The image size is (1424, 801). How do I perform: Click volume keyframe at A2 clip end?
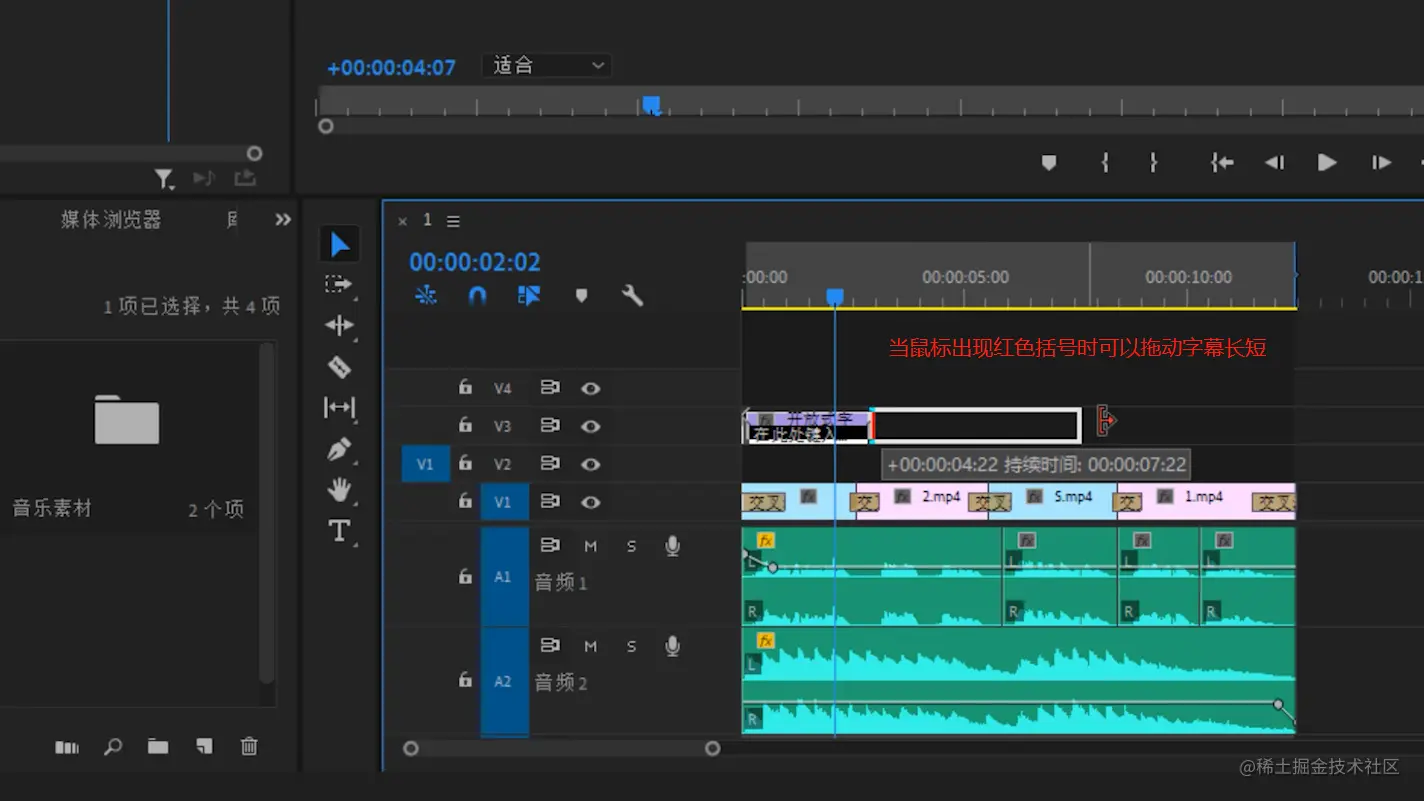click(x=1279, y=705)
